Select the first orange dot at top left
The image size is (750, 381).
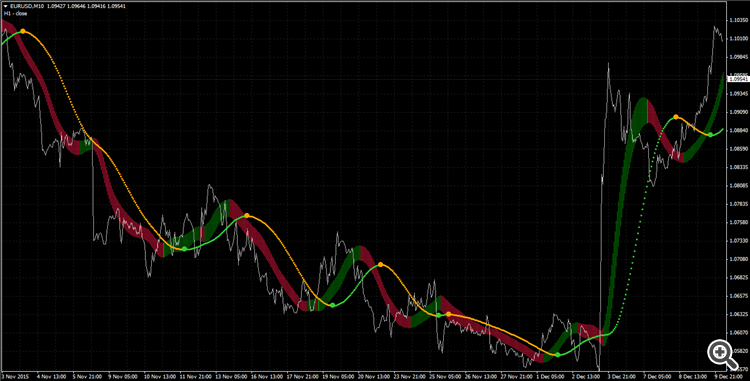click(x=22, y=31)
